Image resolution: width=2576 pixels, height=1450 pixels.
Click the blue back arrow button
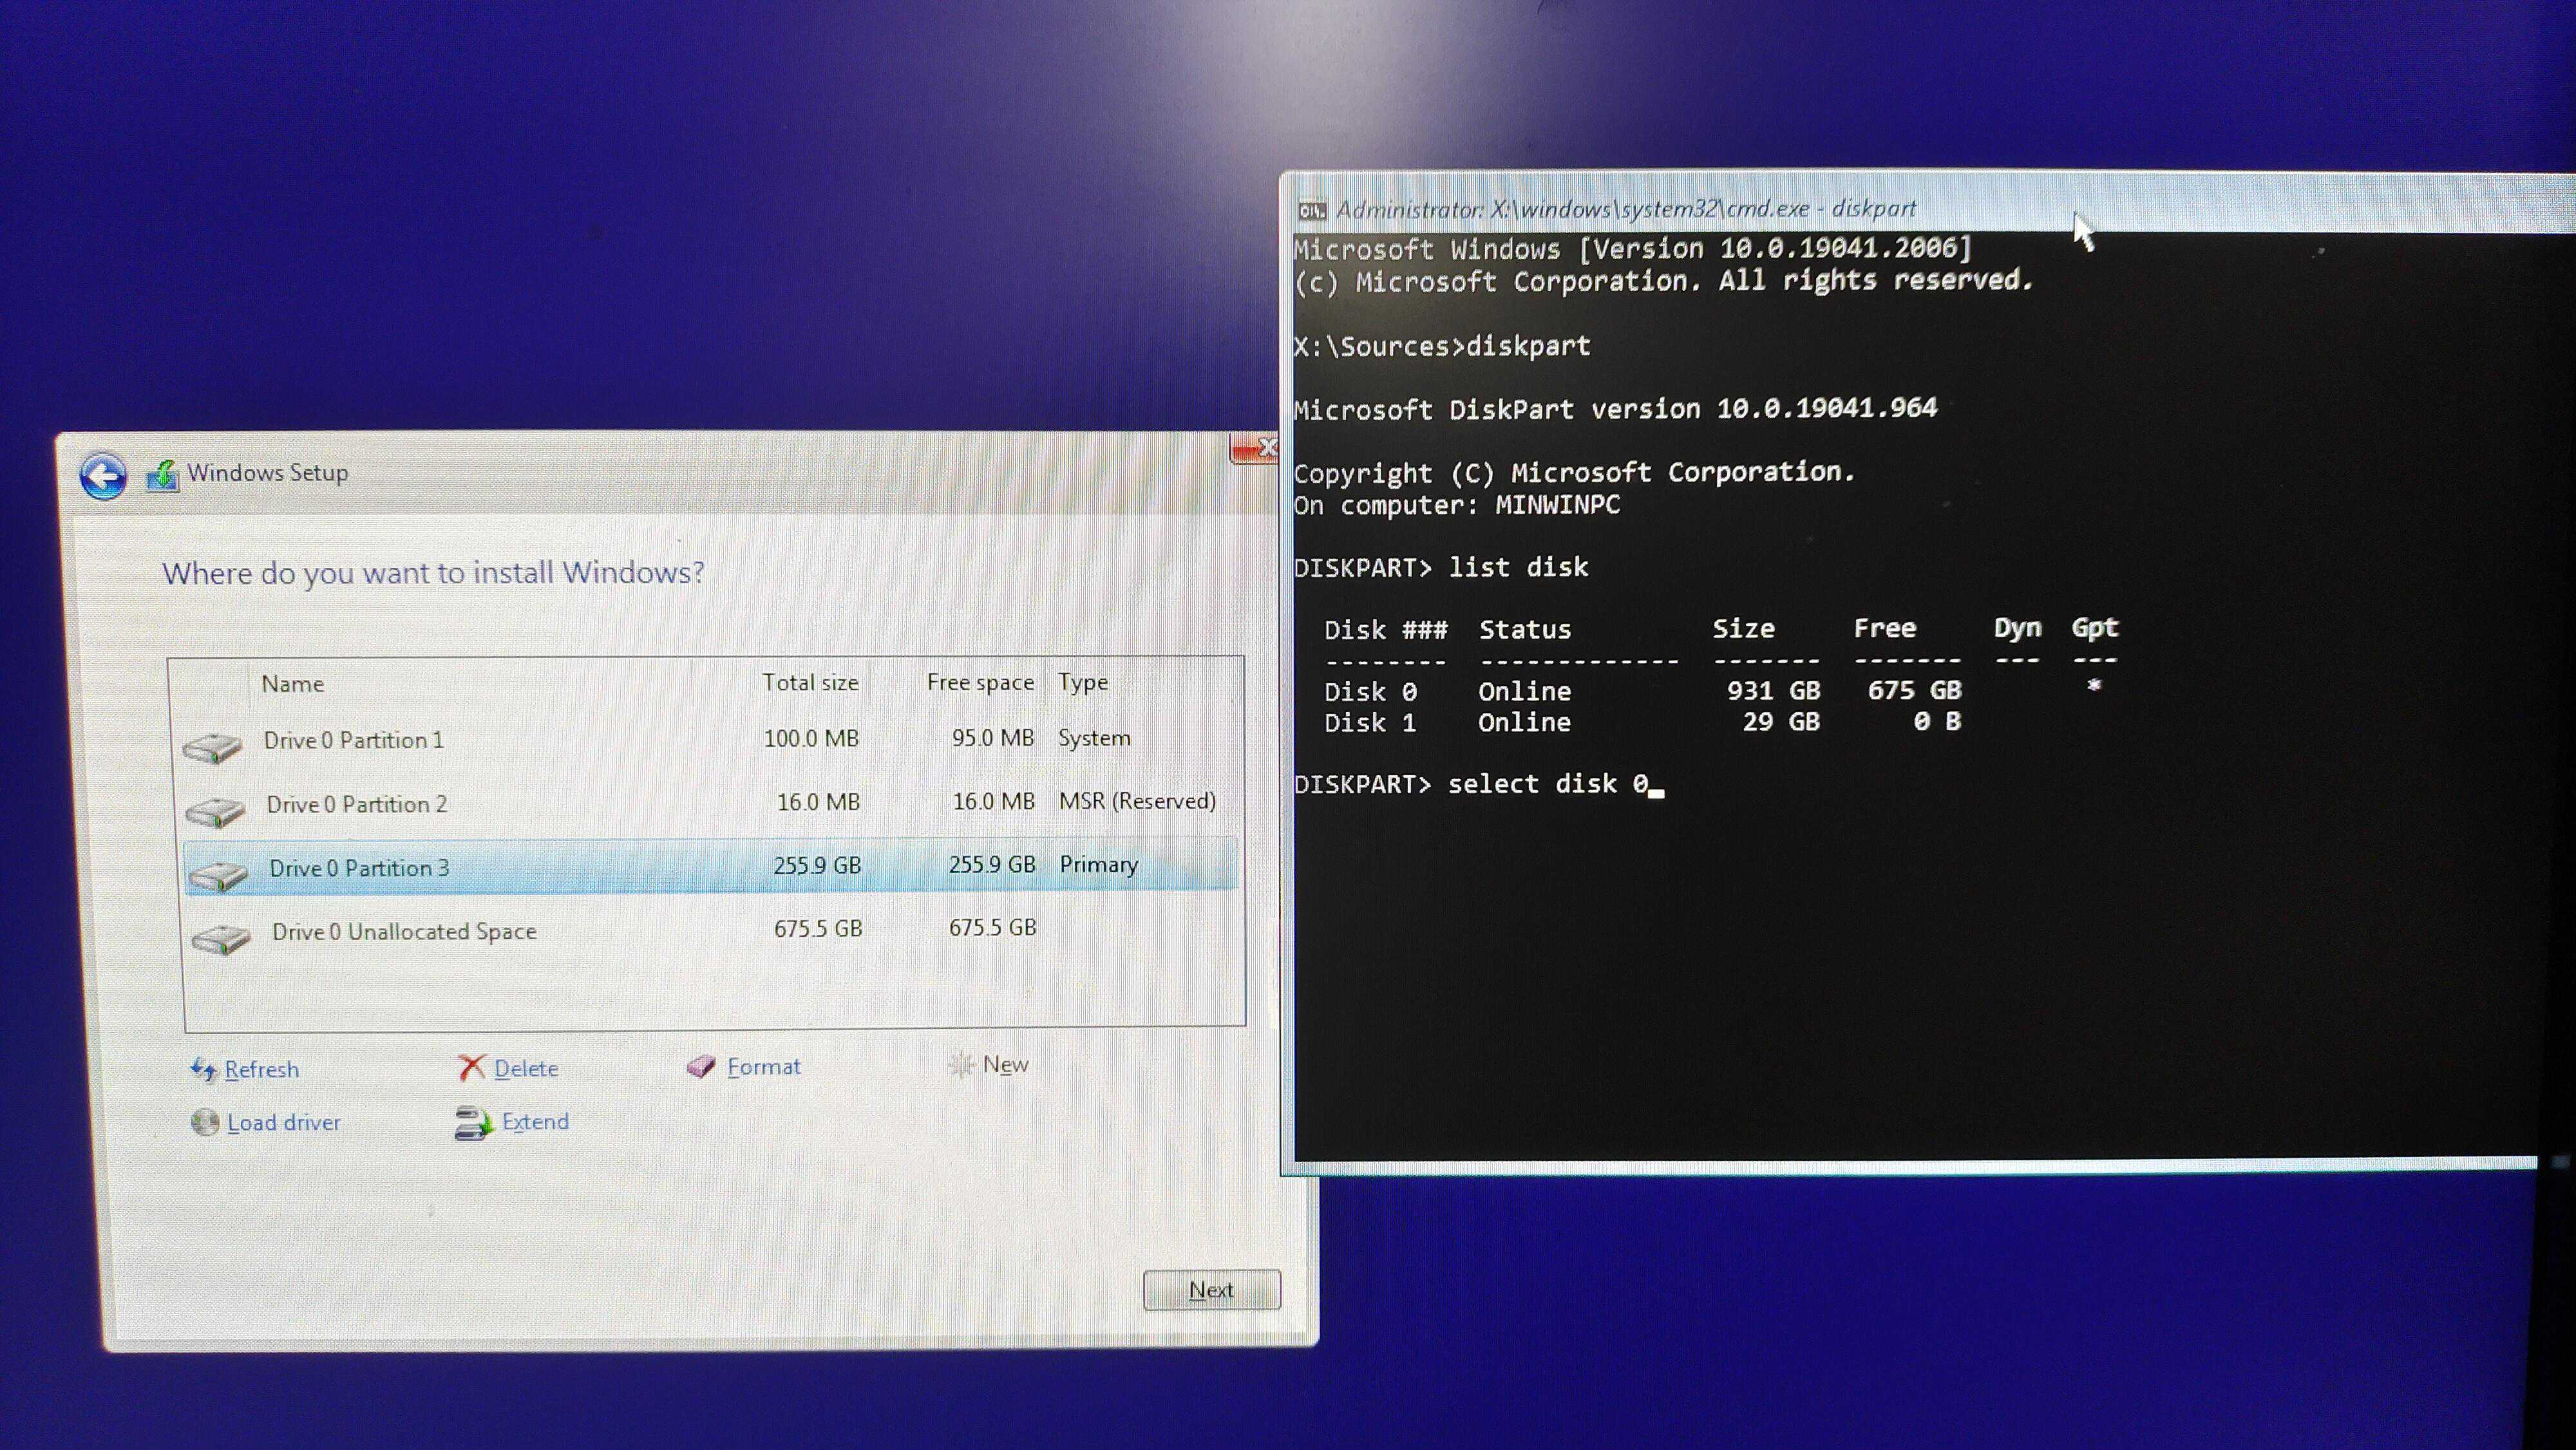coord(103,475)
